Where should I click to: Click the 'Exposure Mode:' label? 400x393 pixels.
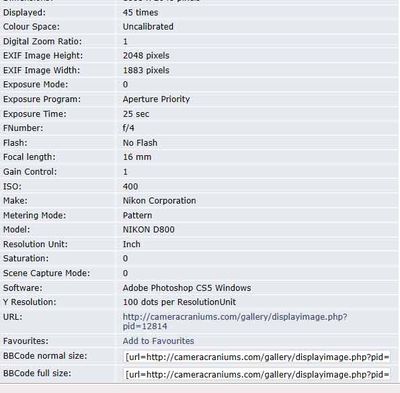(x=35, y=85)
